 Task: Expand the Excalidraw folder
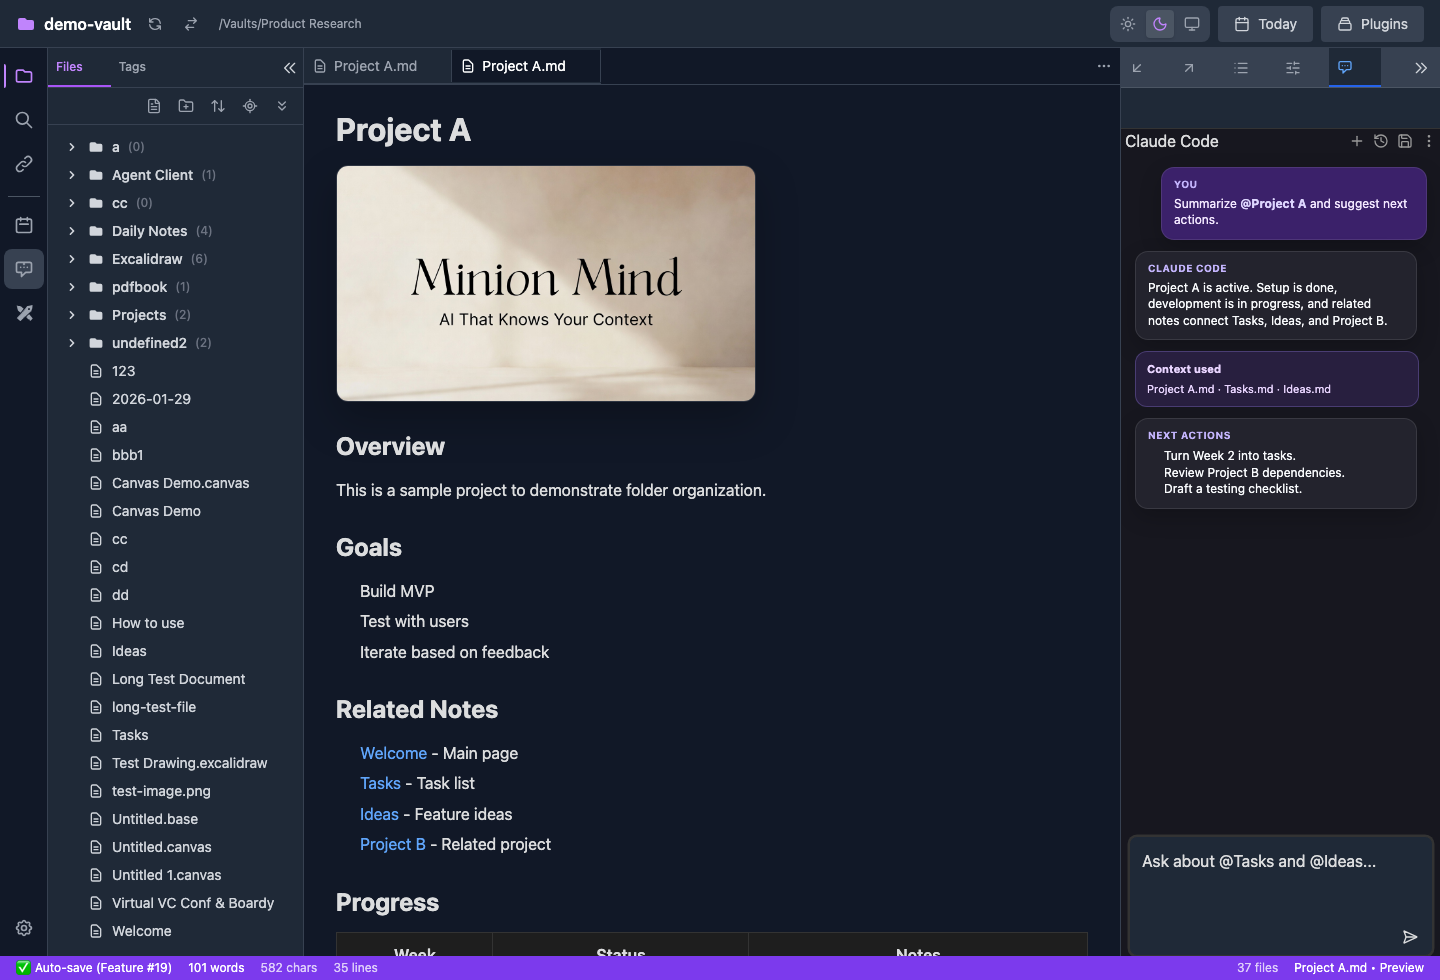pyautogui.click(x=72, y=259)
